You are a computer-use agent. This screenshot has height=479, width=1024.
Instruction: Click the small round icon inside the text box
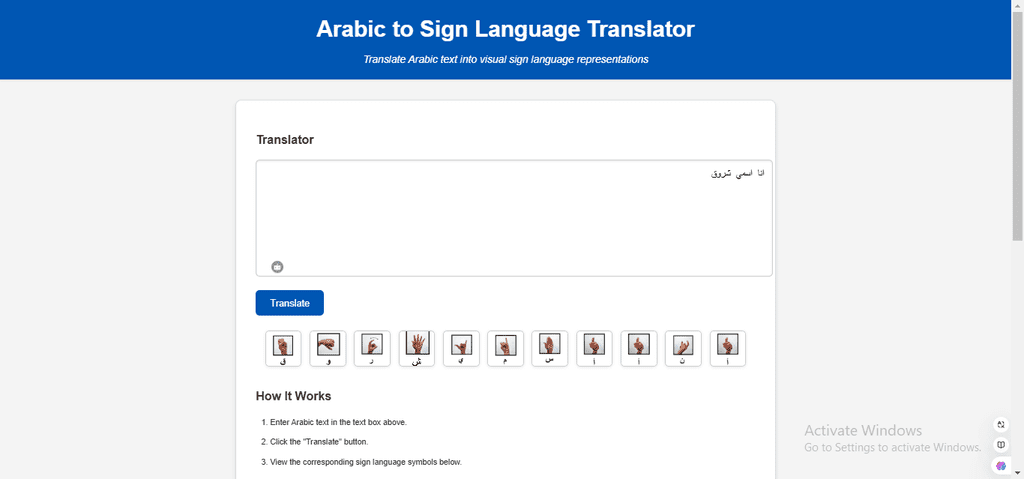278,267
